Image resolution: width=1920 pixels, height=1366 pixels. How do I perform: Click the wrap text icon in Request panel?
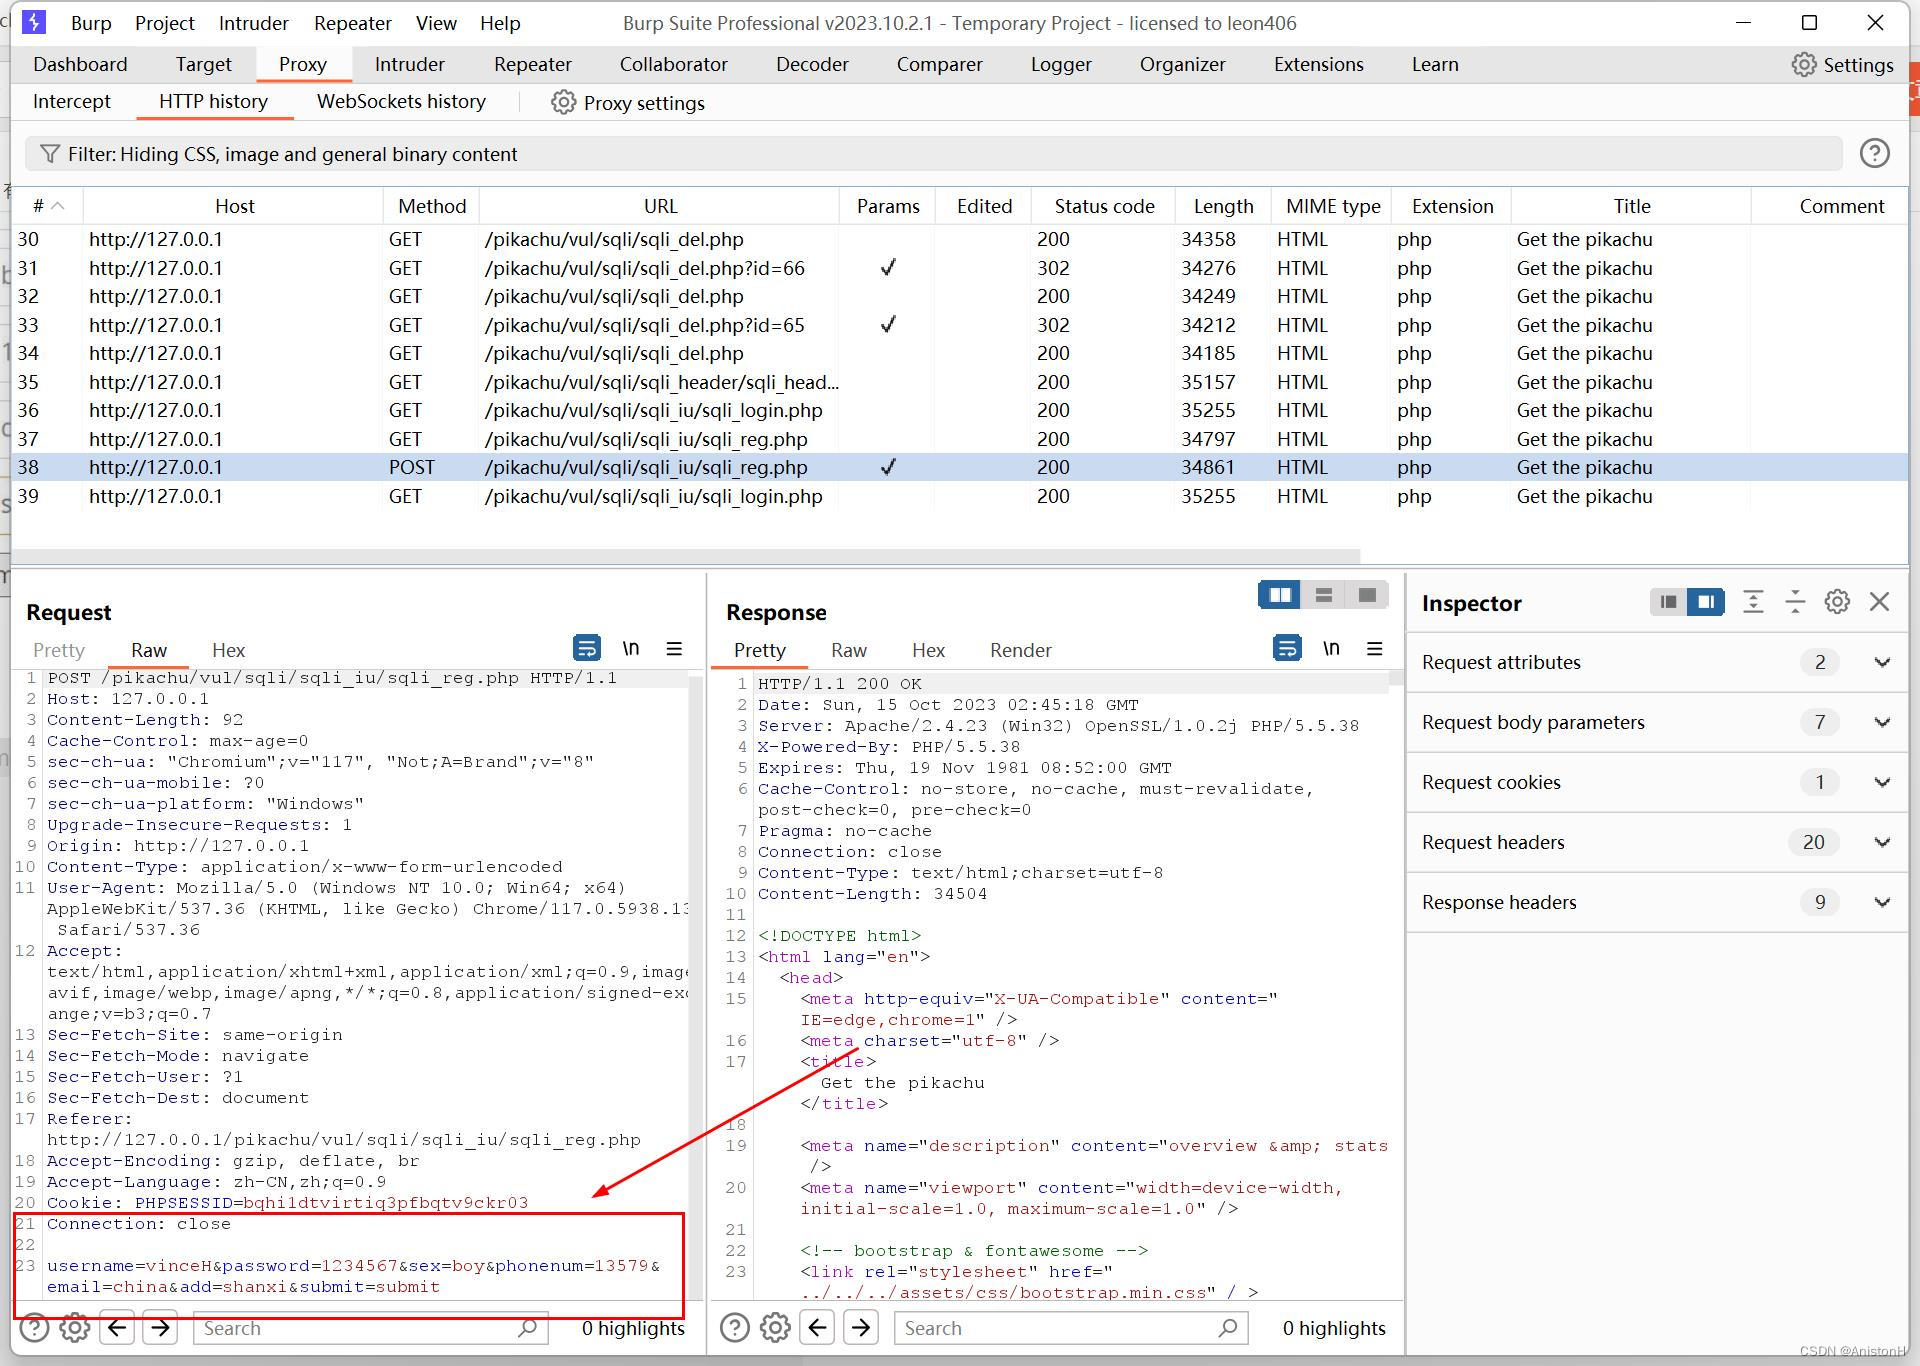tap(587, 649)
